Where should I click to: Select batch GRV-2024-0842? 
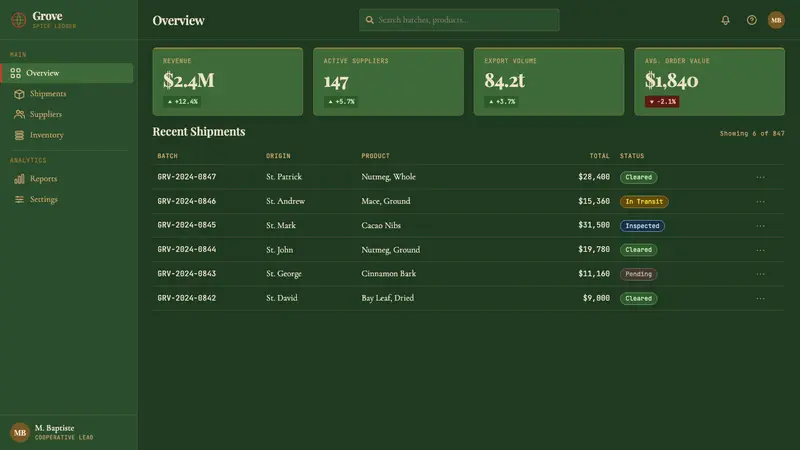coord(187,298)
